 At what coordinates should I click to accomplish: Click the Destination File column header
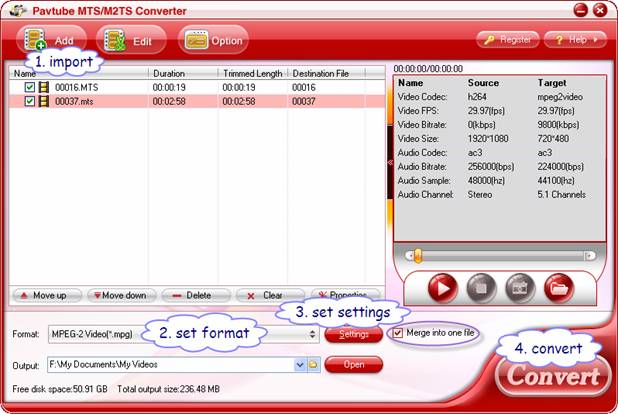327,73
